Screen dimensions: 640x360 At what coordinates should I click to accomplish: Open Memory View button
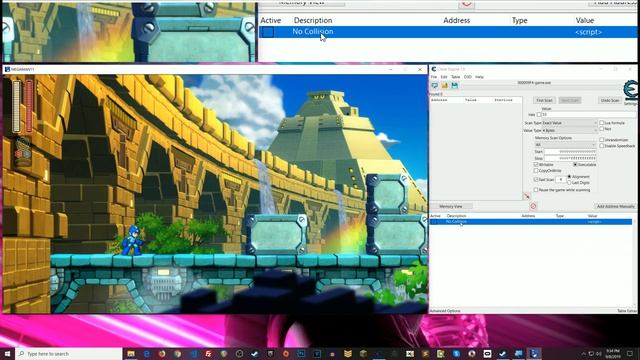click(x=451, y=207)
